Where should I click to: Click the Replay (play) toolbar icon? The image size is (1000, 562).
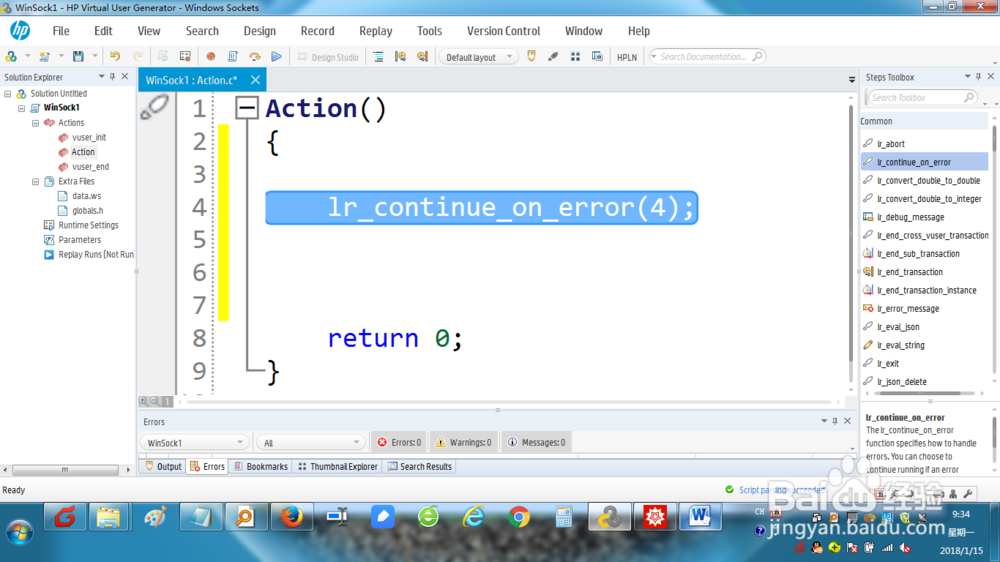pos(276,57)
